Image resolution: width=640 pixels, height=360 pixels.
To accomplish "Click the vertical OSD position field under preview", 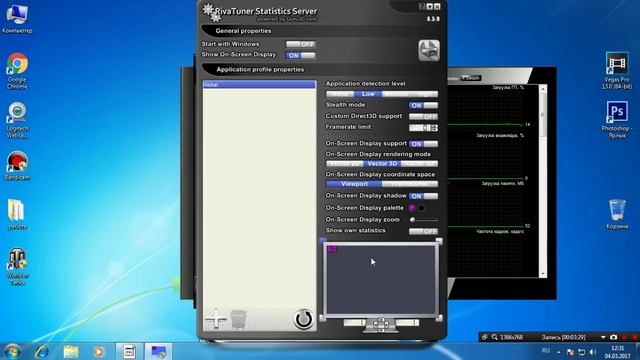I will pyautogui.click(x=407, y=323).
